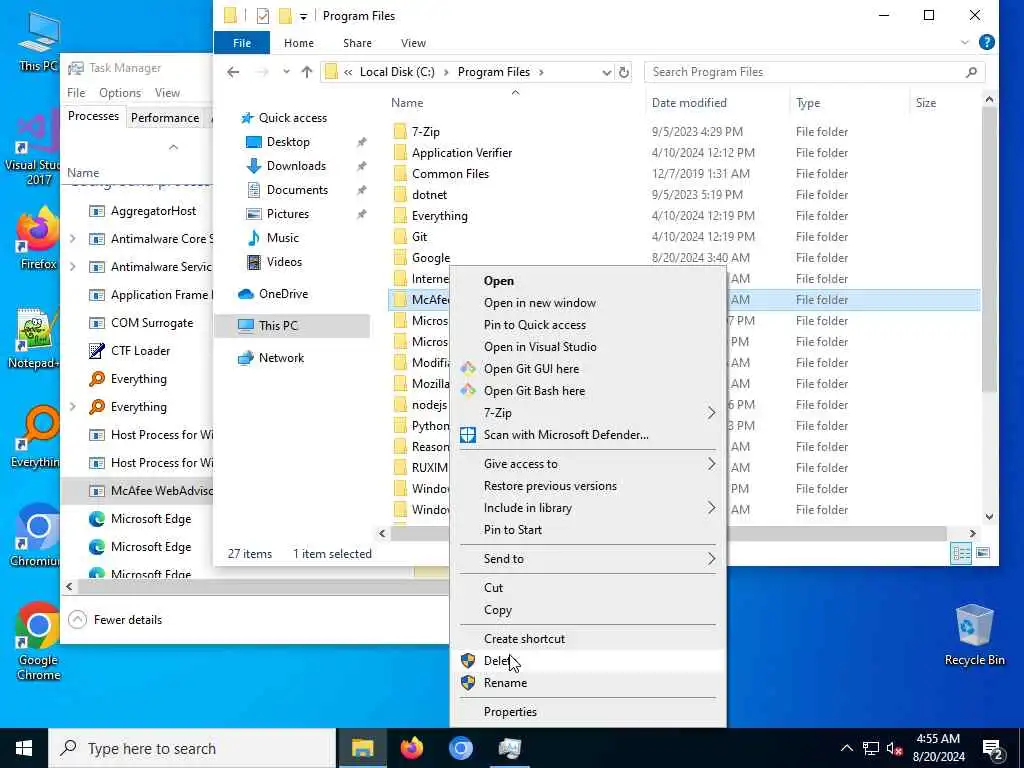Open Google Chrome desktop icon
1024x768 pixels.
coord(38,641)
